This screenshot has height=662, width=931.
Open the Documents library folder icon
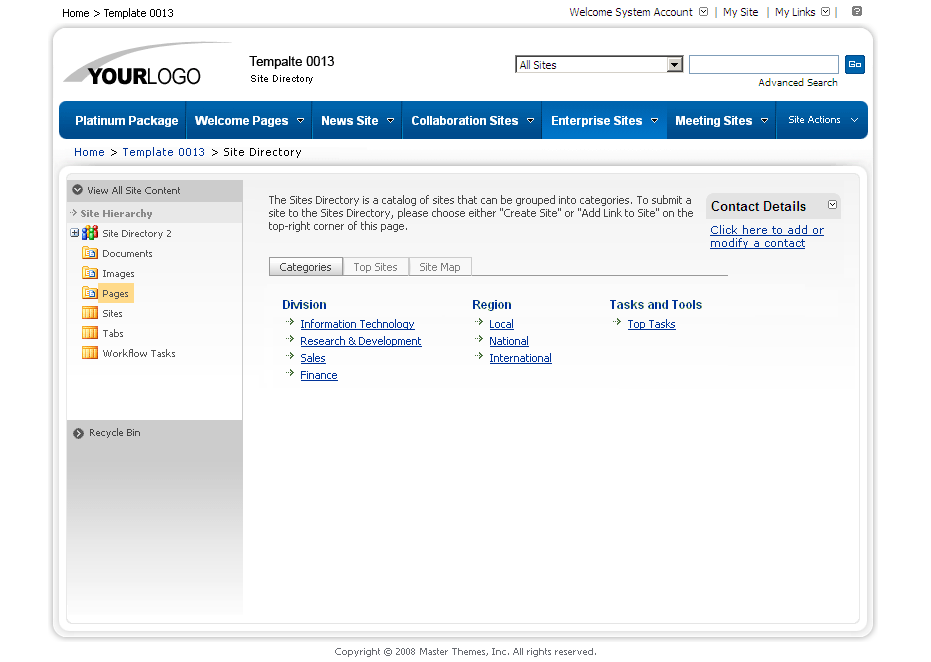pos(90,254)
